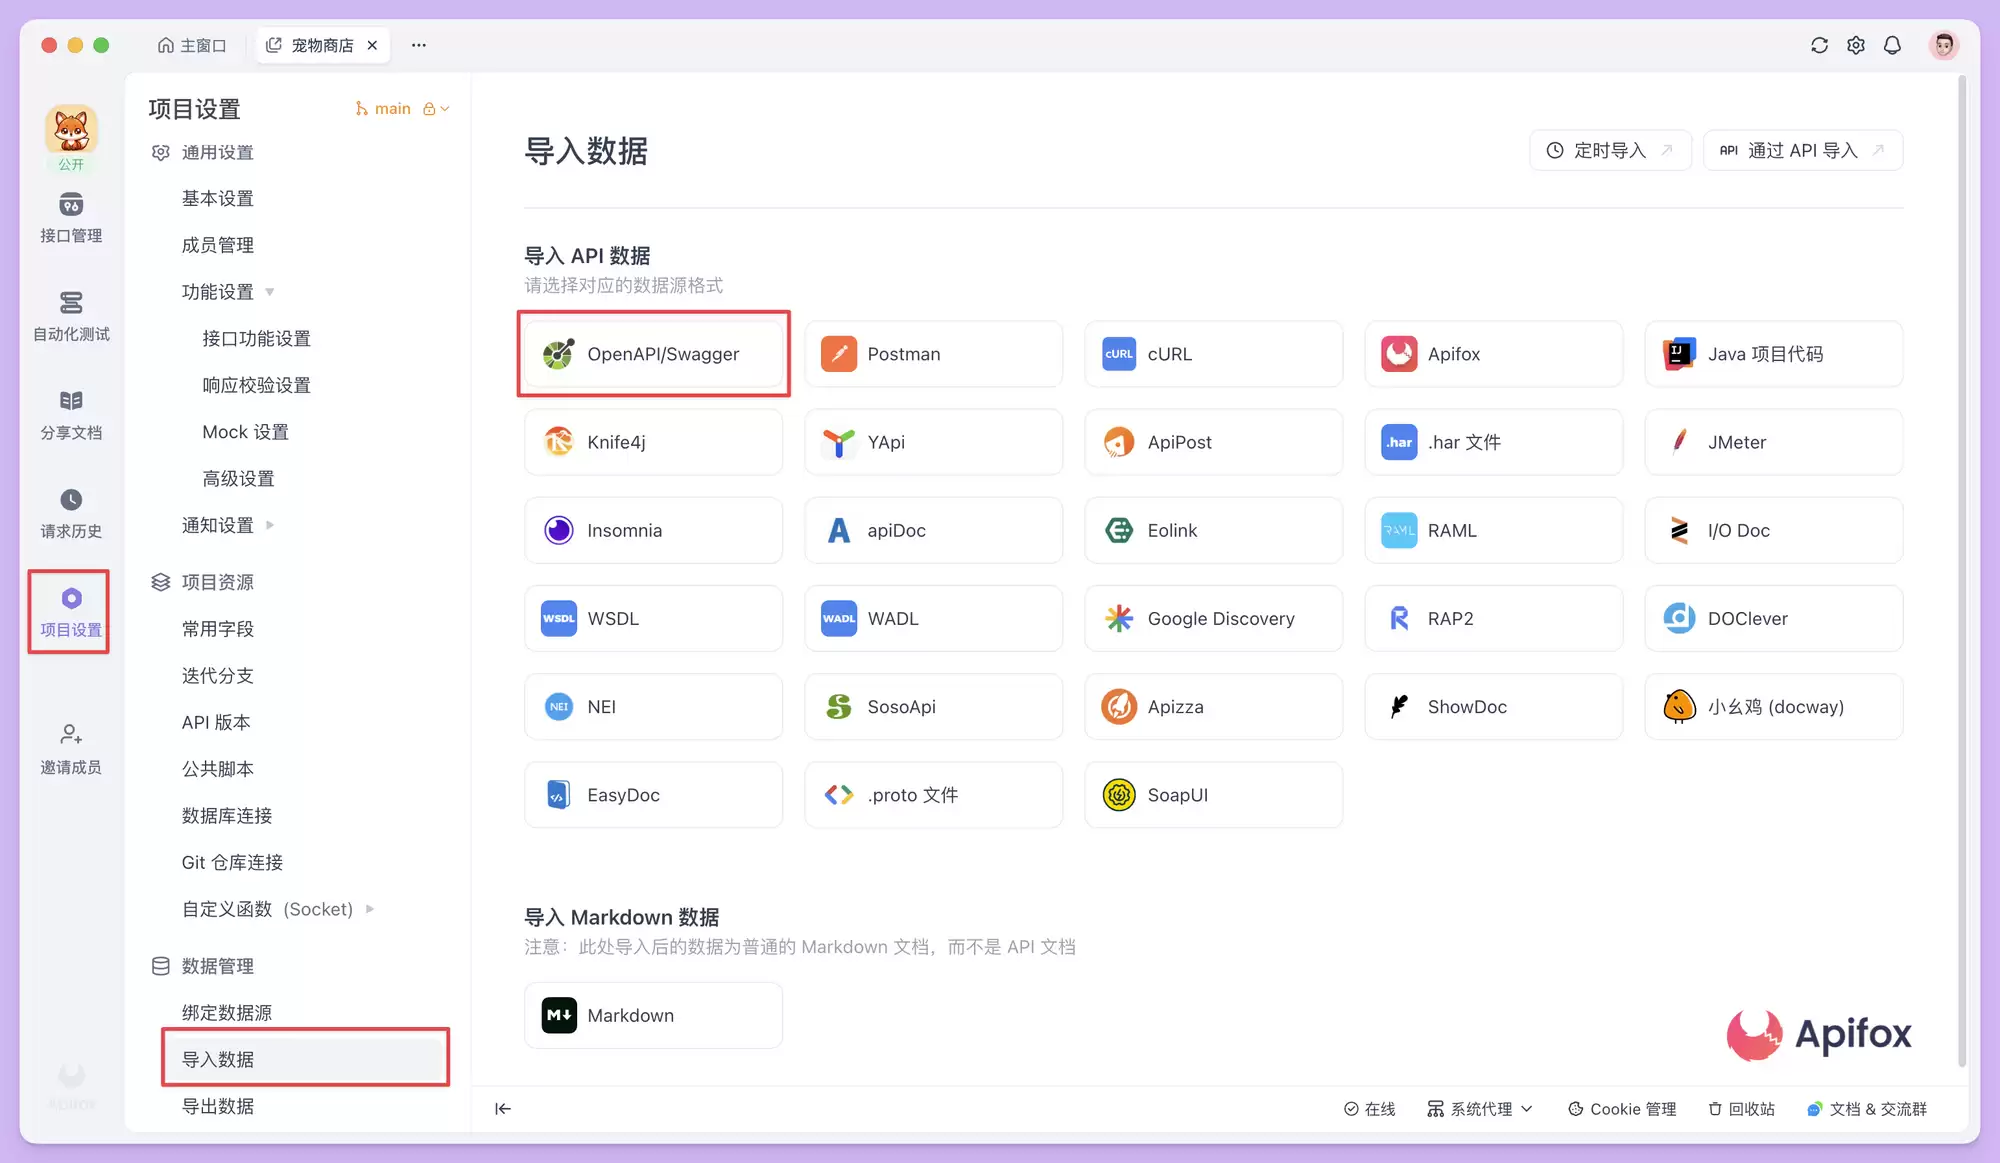Choose Eolink import format
The width and height of the screenshot is (2000, 1163).
(x=1213, y=530)
